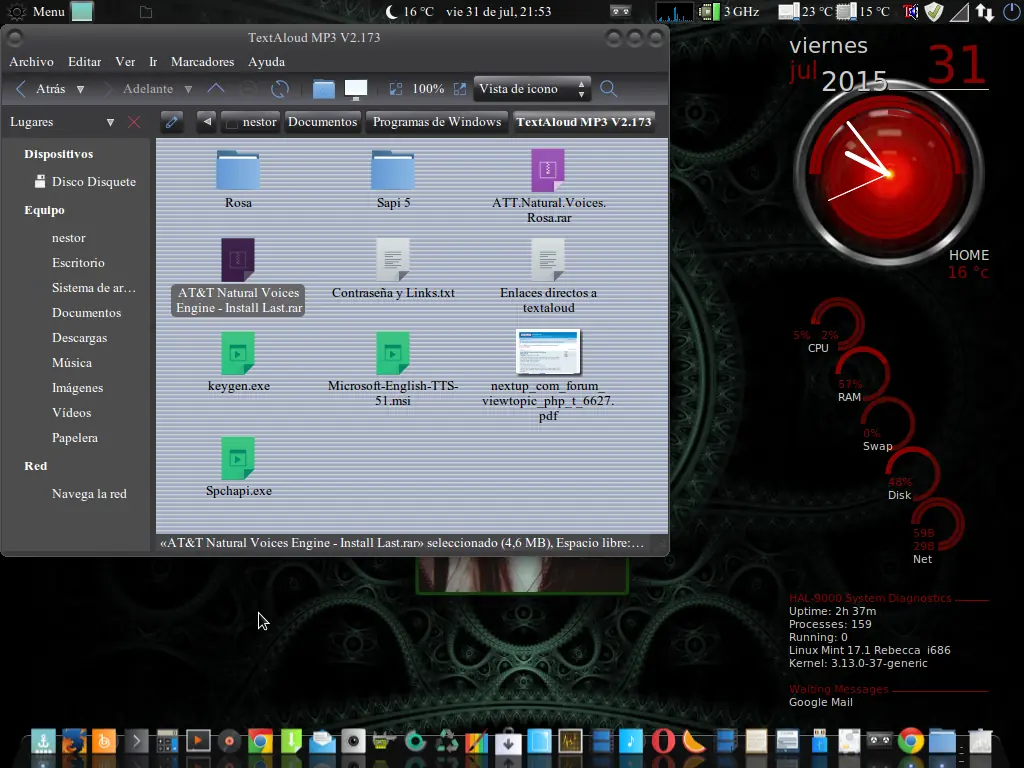
Task: Open Imágenes in the sidebar
Action: click(x=77, y=388)
